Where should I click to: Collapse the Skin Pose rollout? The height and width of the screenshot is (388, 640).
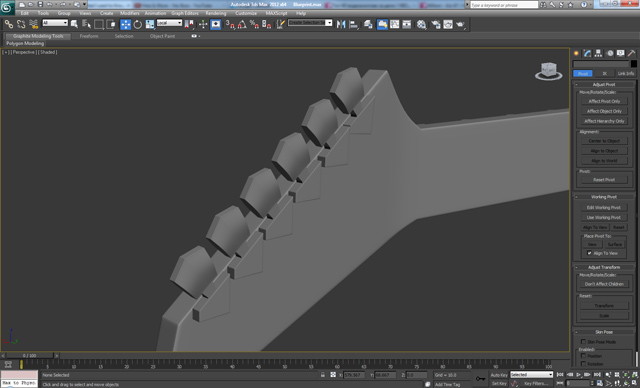click(604, 332)
